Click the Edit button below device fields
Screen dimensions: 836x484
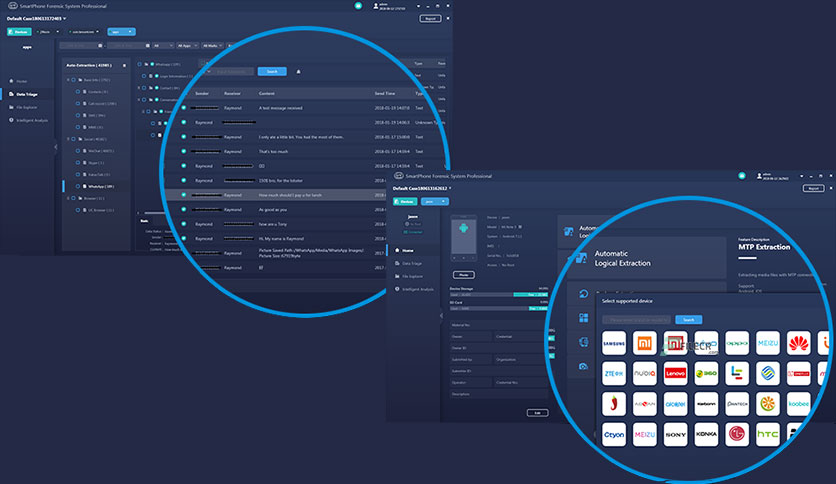point(537,413)
